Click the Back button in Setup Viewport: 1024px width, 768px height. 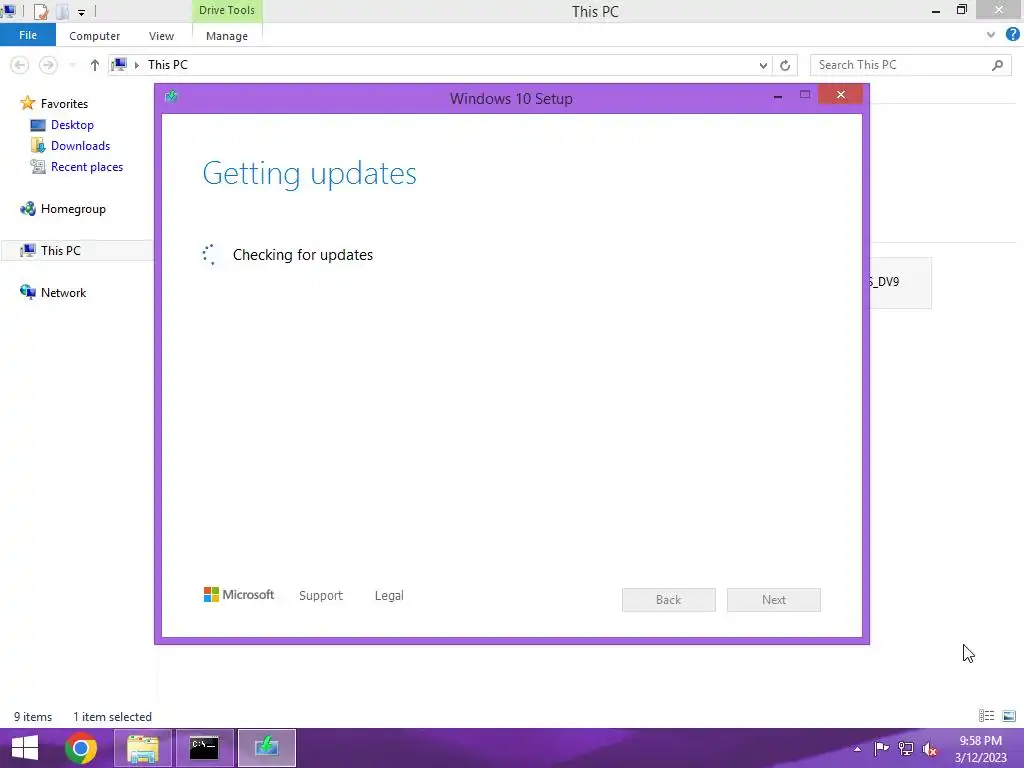668,600
